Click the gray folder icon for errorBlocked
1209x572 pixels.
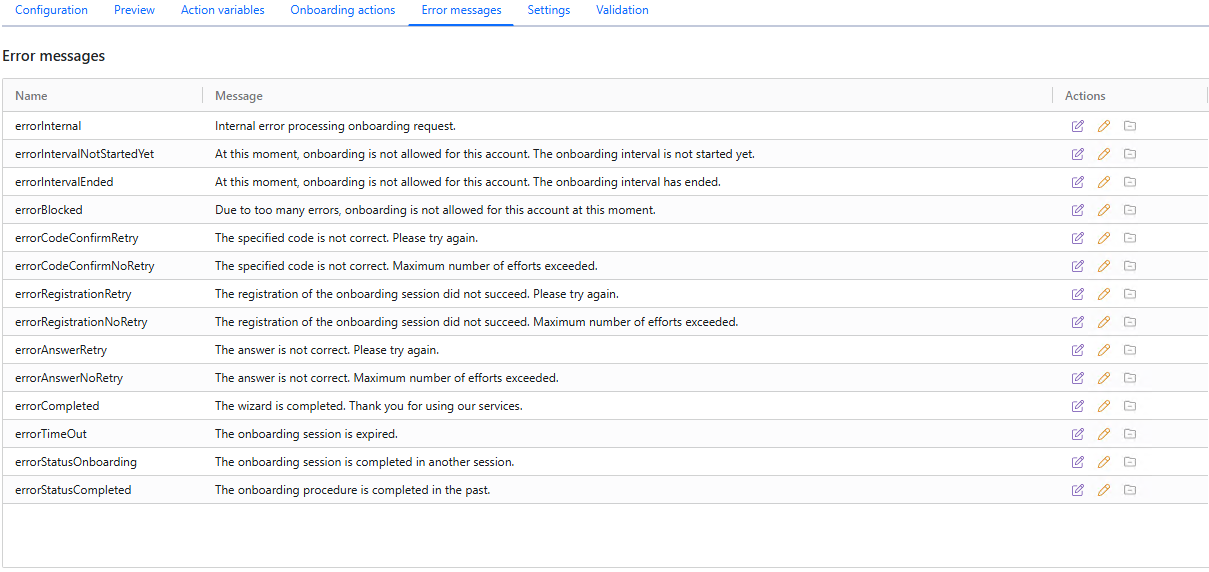[x=1130, y=210]
